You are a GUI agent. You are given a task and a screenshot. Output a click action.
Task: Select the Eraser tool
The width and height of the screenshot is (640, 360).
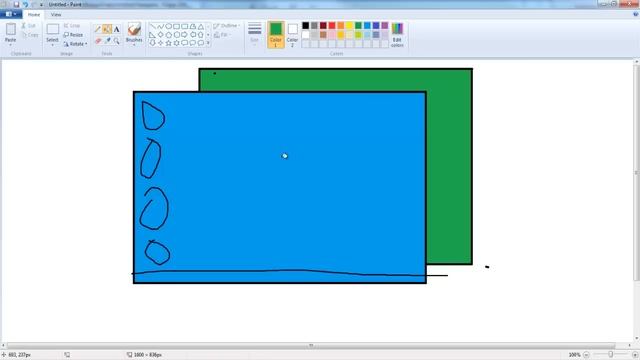coord(98,40)
